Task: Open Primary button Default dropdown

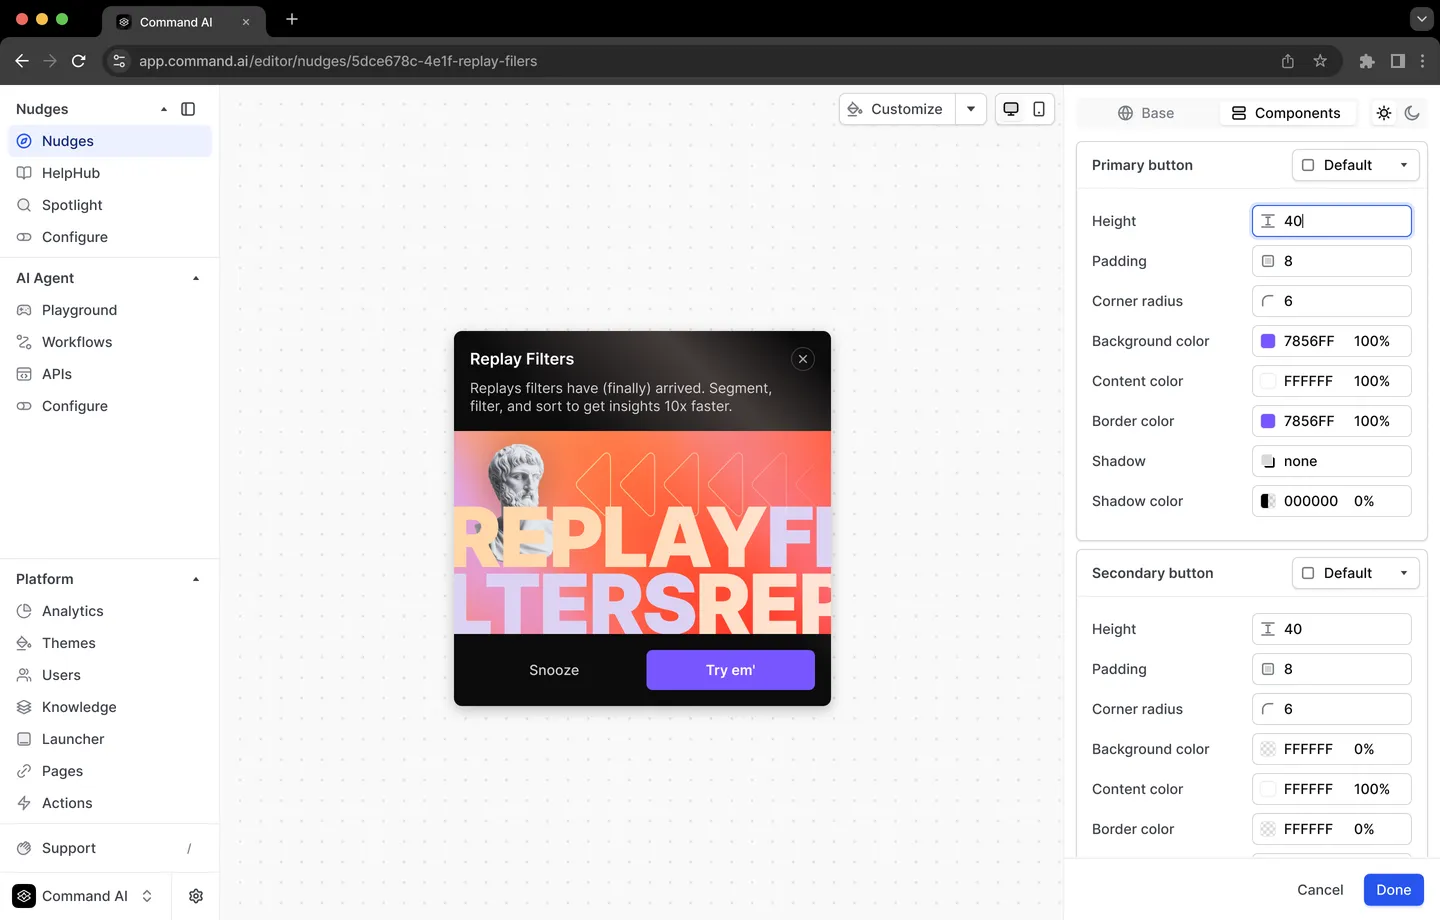Action: pos(1356,165)
